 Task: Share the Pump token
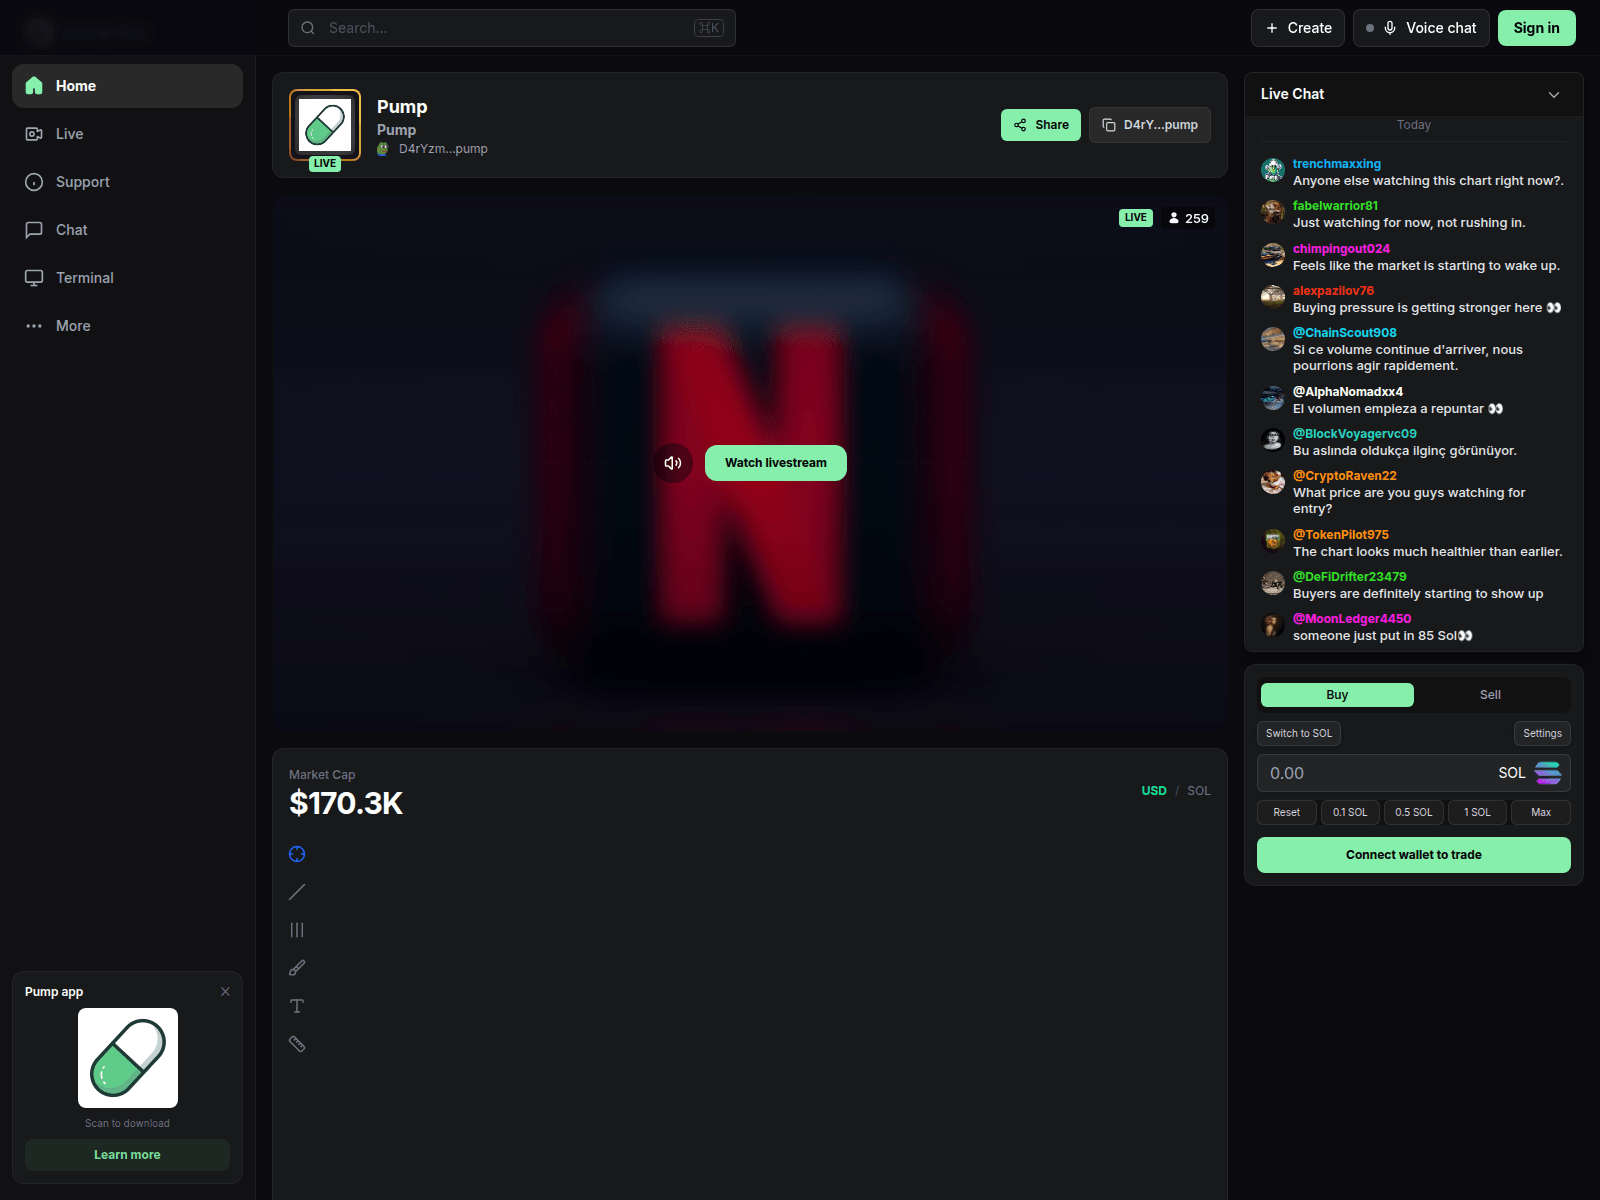1041,125
